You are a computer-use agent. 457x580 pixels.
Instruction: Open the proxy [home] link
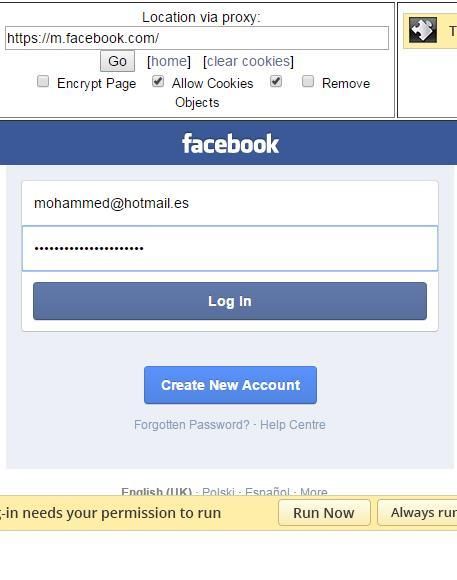(x=169, y=61)
